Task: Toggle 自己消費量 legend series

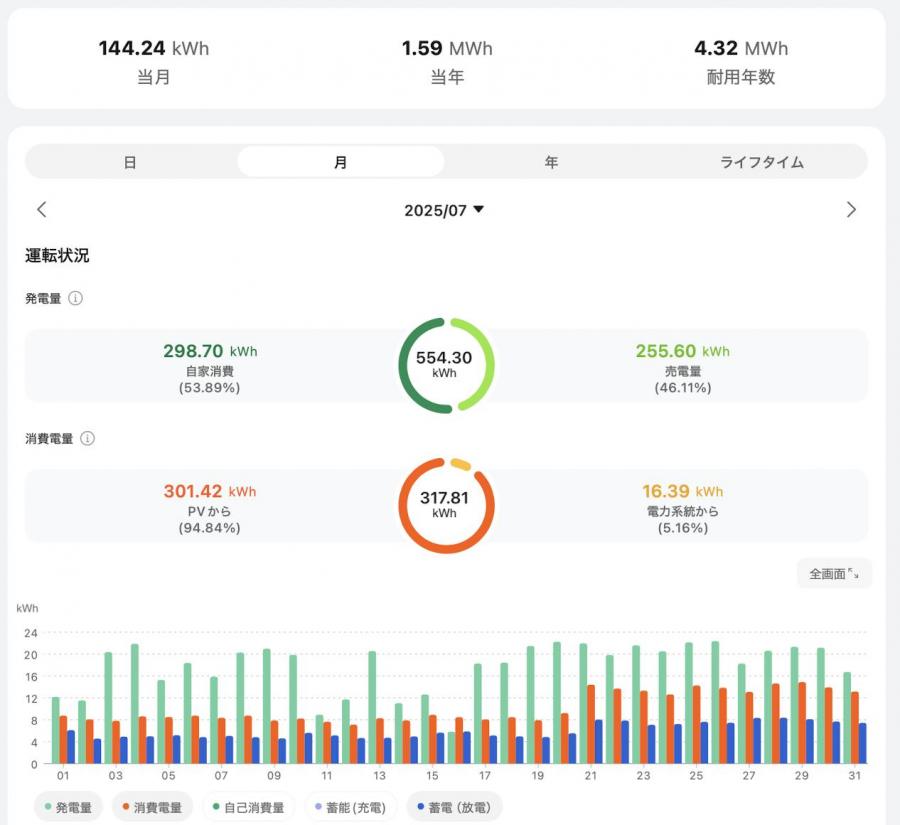Action: click(x=248, y=807)
